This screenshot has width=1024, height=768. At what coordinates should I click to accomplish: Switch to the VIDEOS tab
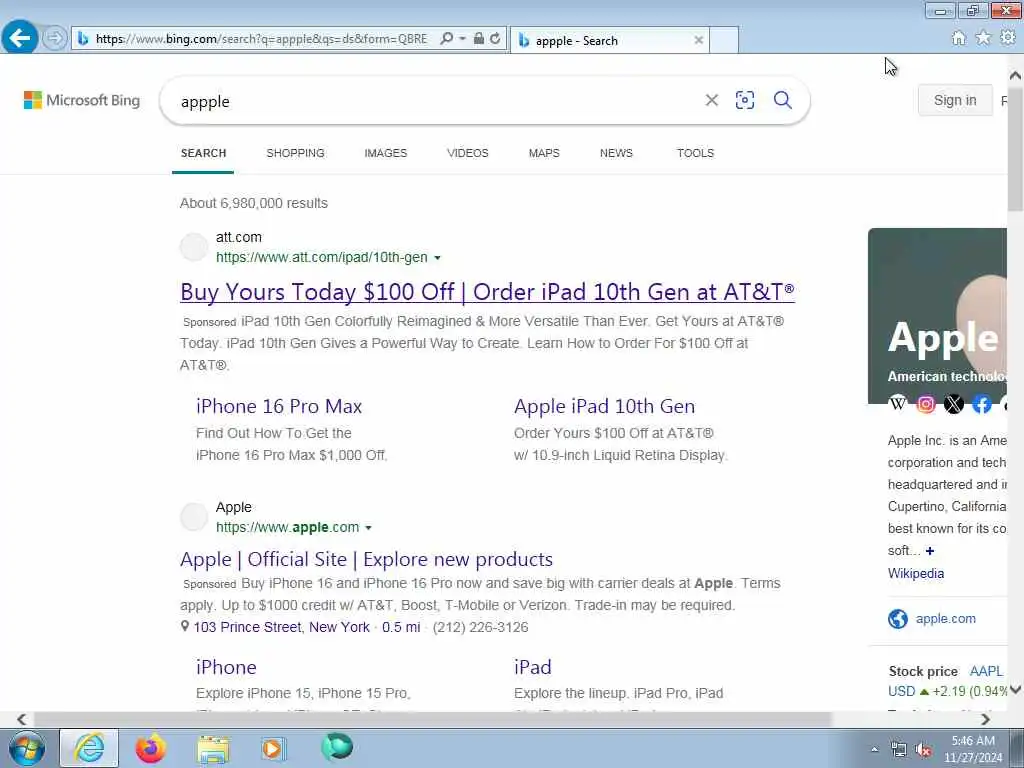(x=468, y=153)
